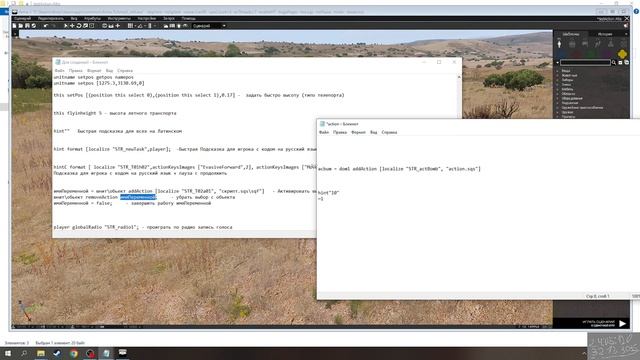This screenshot has height=360, width=640.
Task: Click highlighted selected word in left Notepad
Action: tap(138, 197)
